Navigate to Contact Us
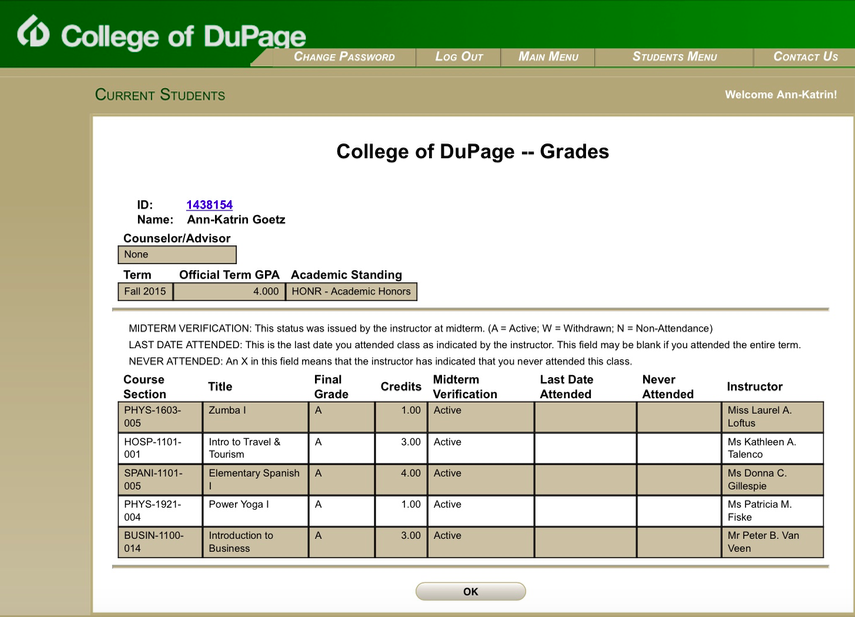Screen dimensions: 855x617 click(x=805, y=57)
